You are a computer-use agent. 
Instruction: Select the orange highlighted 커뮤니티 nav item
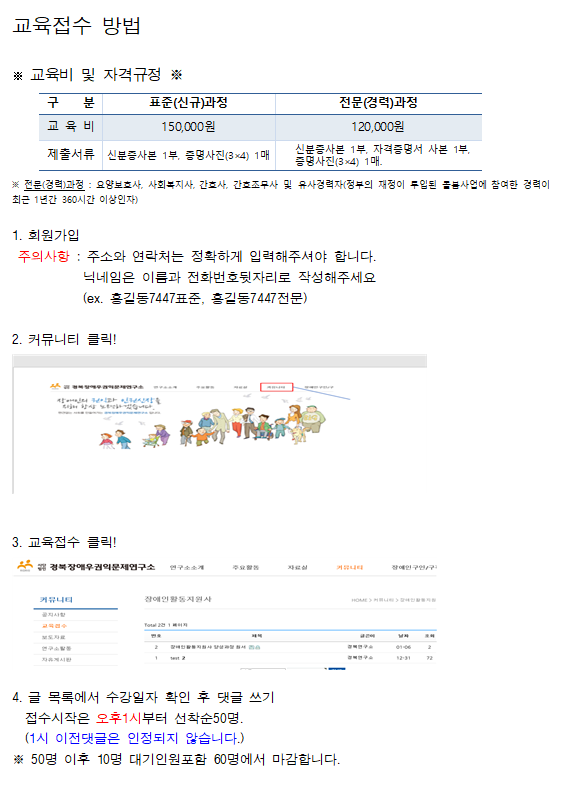tap(349, 567)
